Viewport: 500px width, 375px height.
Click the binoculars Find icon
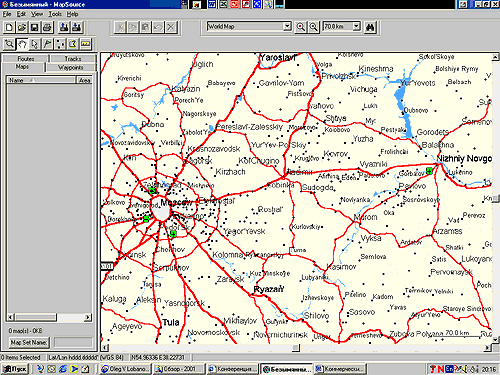point(370,27)
